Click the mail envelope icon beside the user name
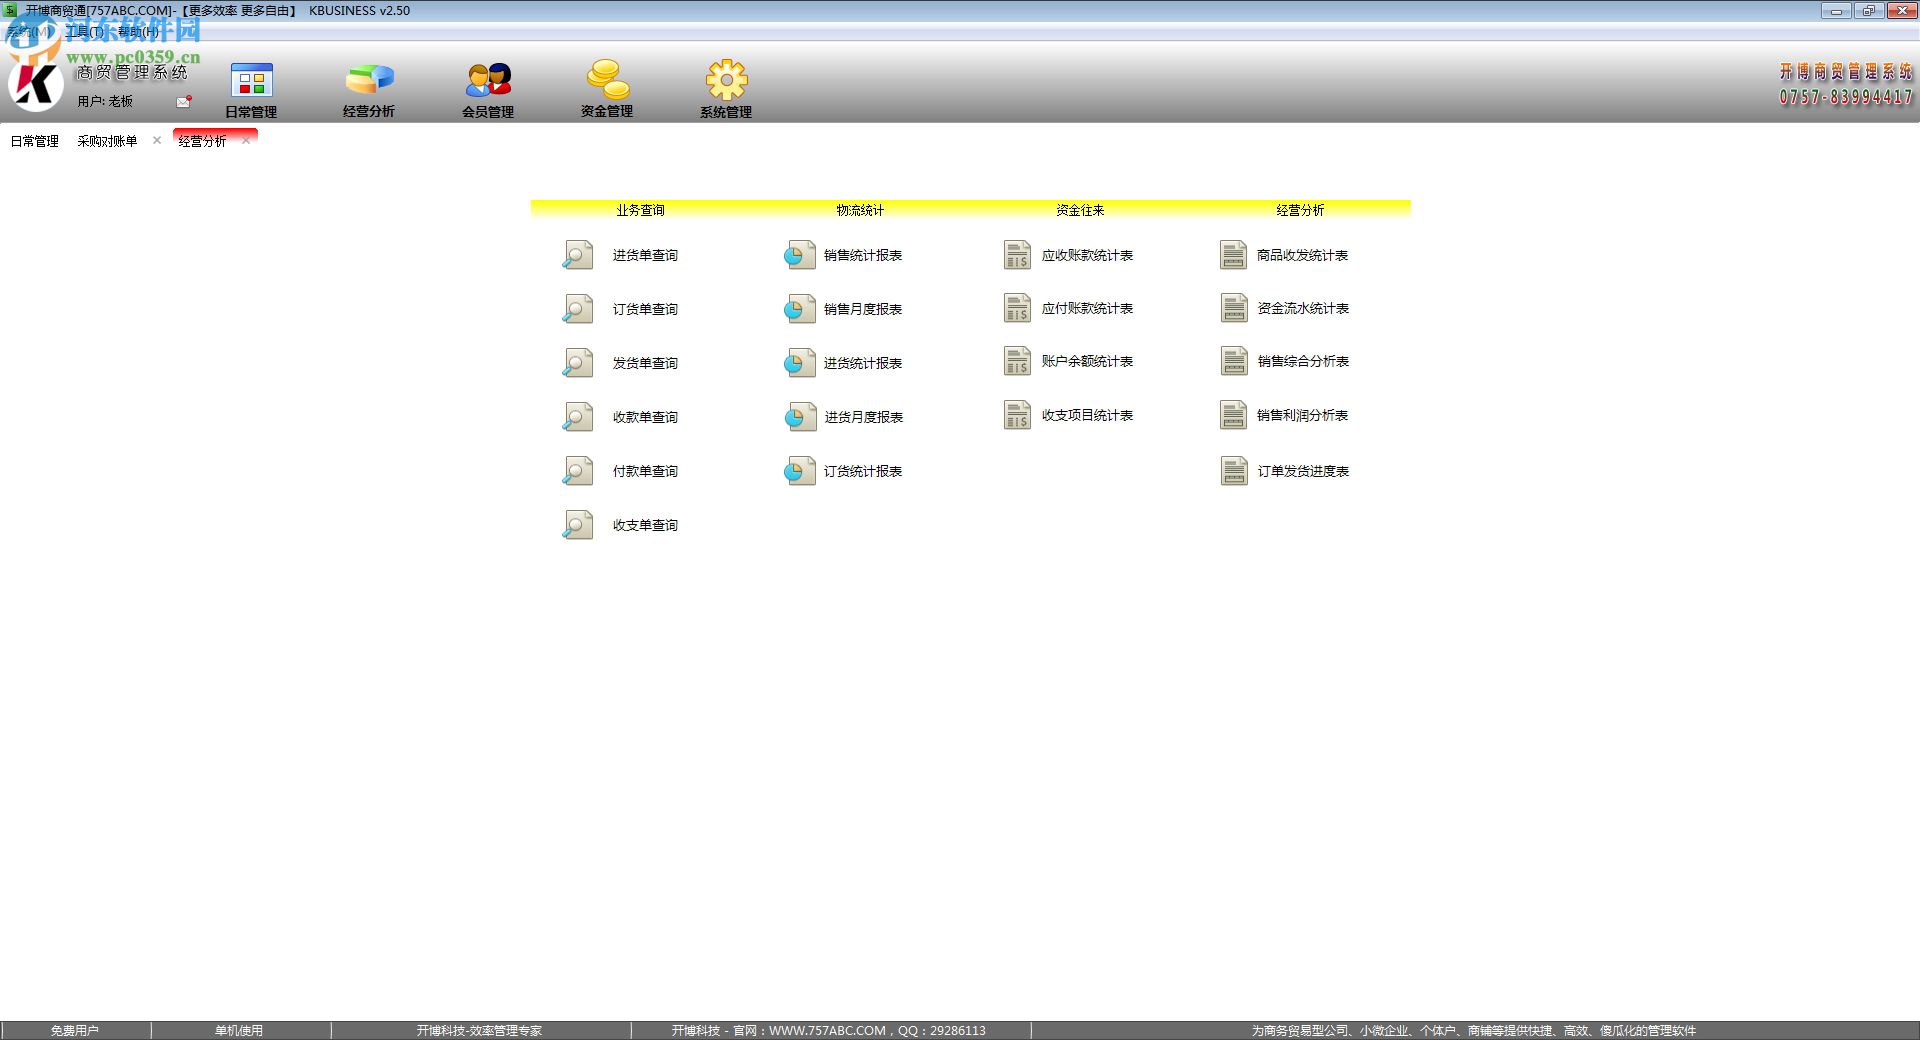This screenshot has width=1920, height=1040. [184, 101]
